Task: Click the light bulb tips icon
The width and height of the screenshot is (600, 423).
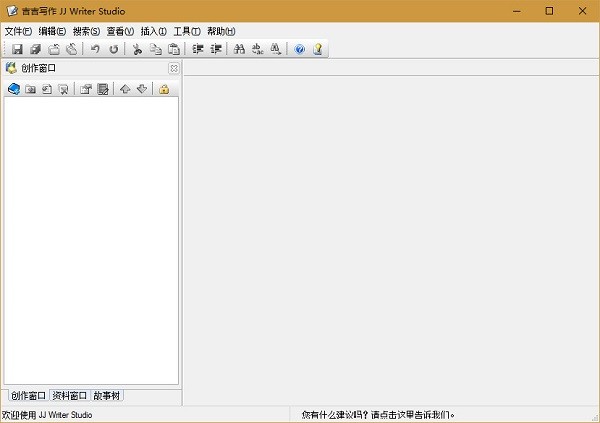Action: 317,49
